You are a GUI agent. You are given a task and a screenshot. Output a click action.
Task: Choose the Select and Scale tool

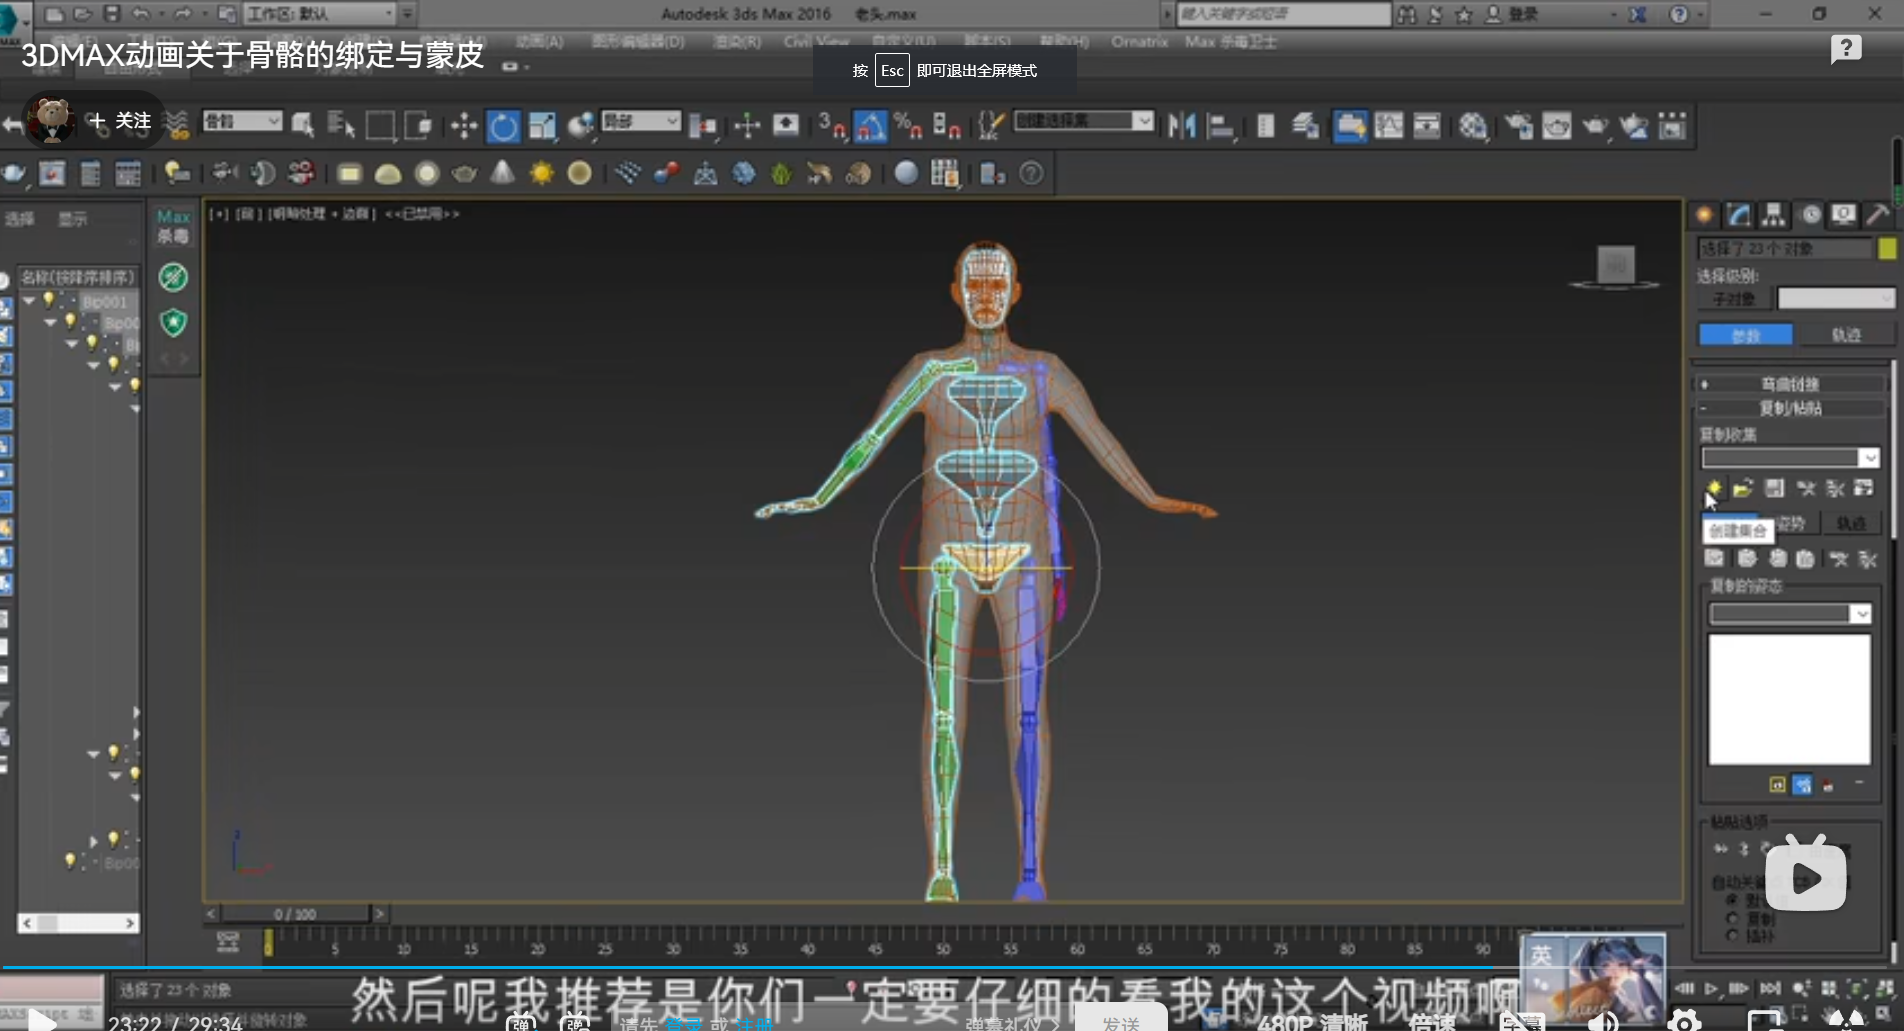[x=542, y=125]
